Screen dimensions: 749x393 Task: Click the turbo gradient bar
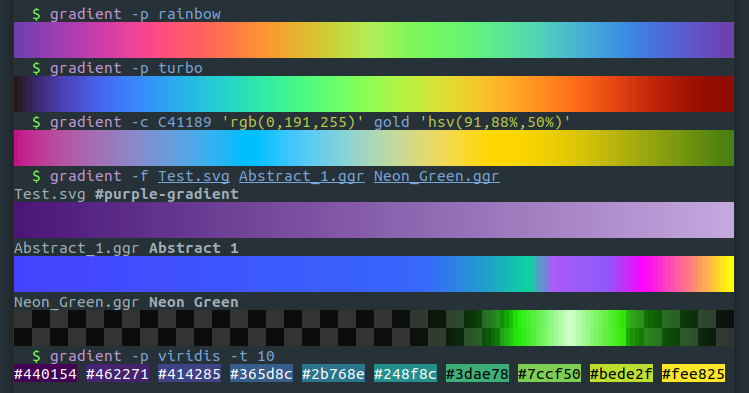coord(374,94)
